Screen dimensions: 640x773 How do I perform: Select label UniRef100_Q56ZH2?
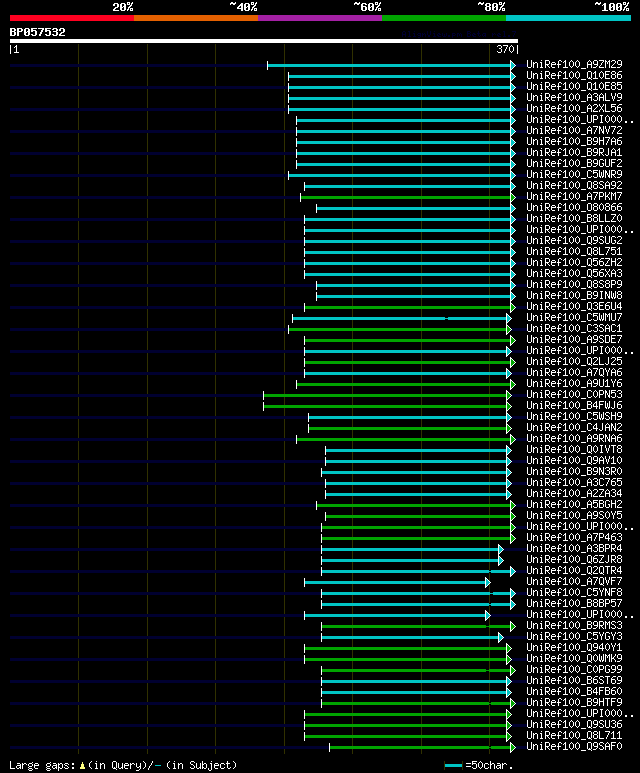pos(574,262)
